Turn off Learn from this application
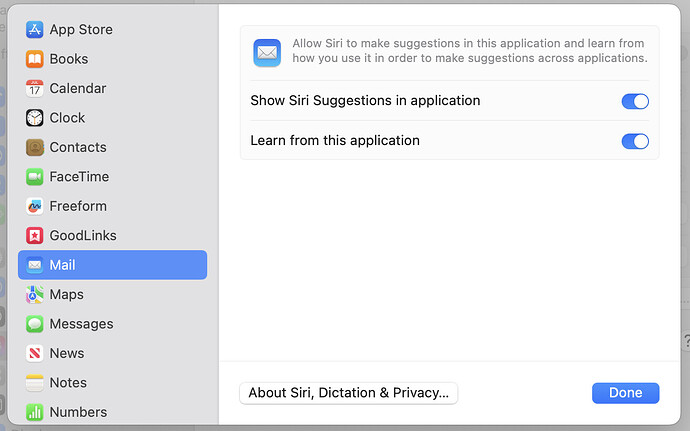 pos(635,141)
